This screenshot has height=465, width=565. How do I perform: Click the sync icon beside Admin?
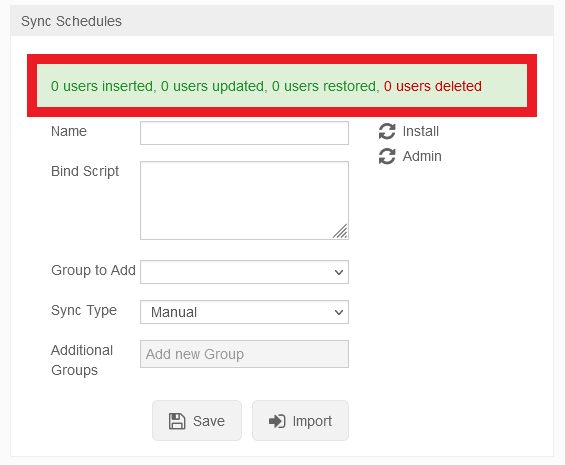tap(387, 156)
